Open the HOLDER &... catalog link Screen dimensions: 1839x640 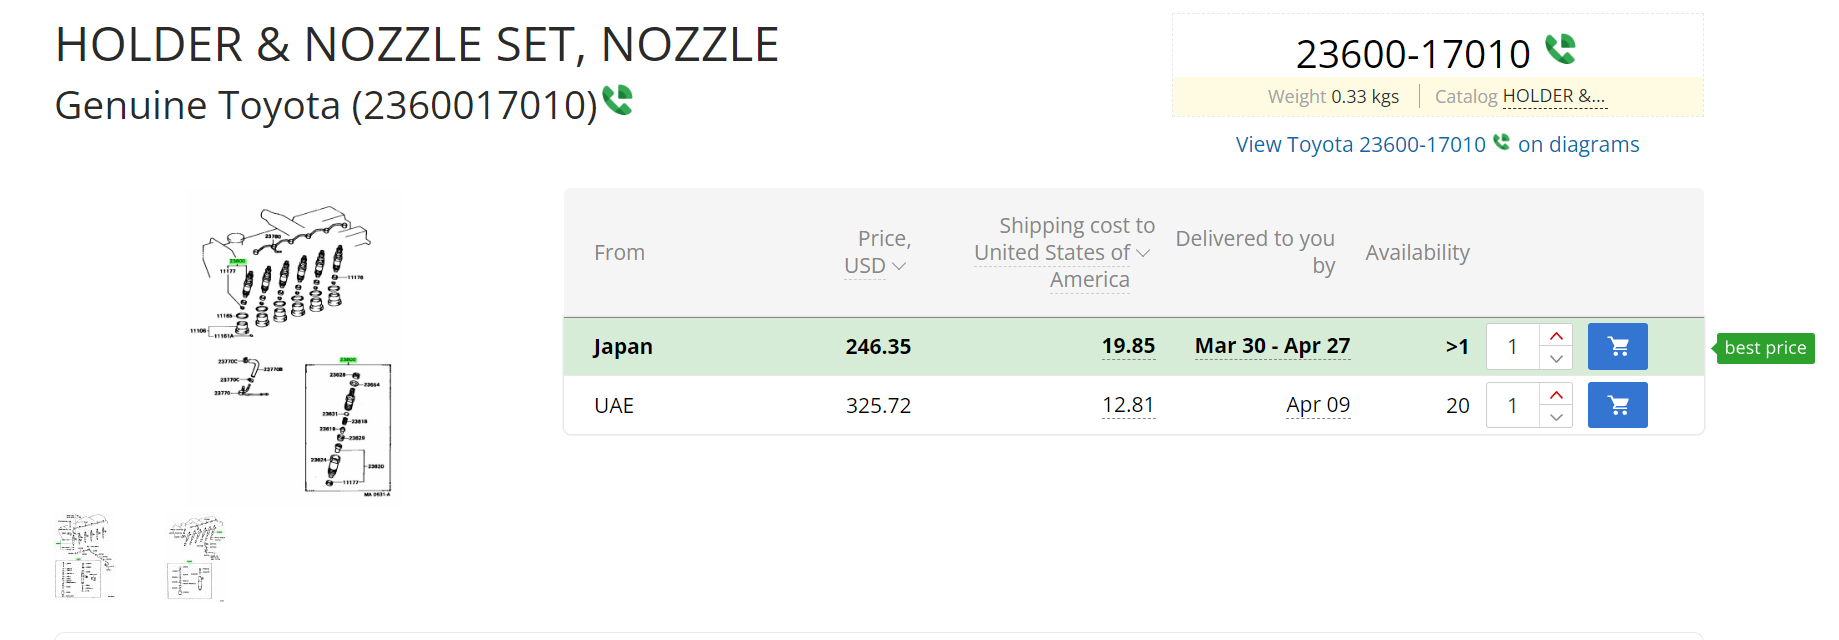click(x=1554, y=96)
